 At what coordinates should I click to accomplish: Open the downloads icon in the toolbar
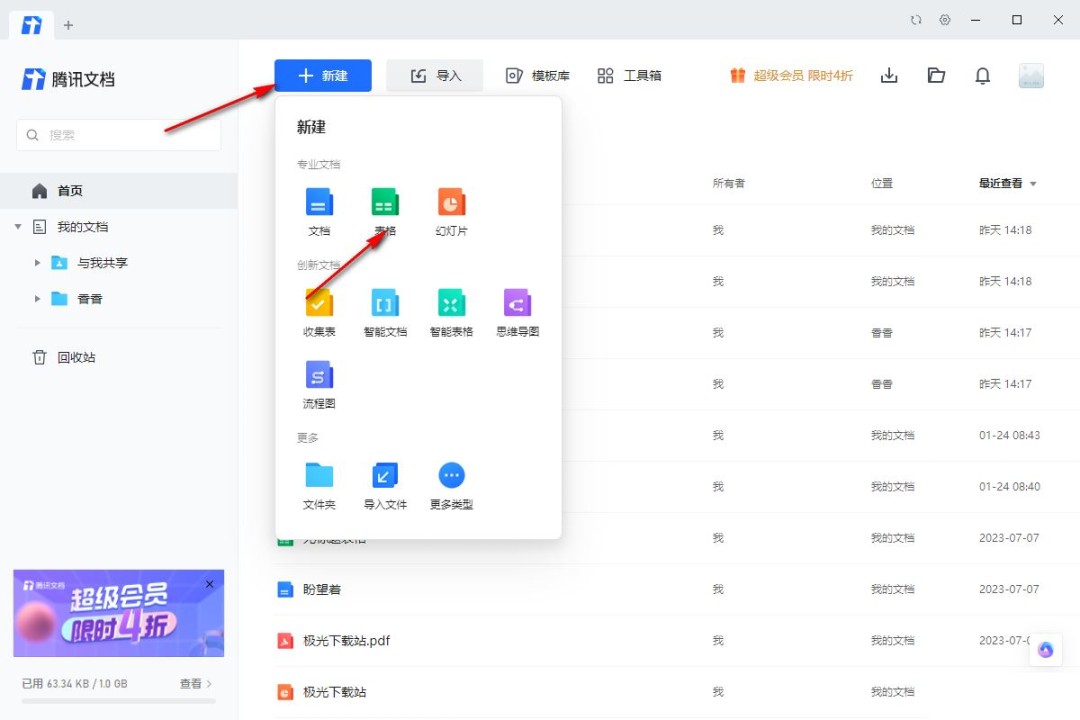(889, 75)
